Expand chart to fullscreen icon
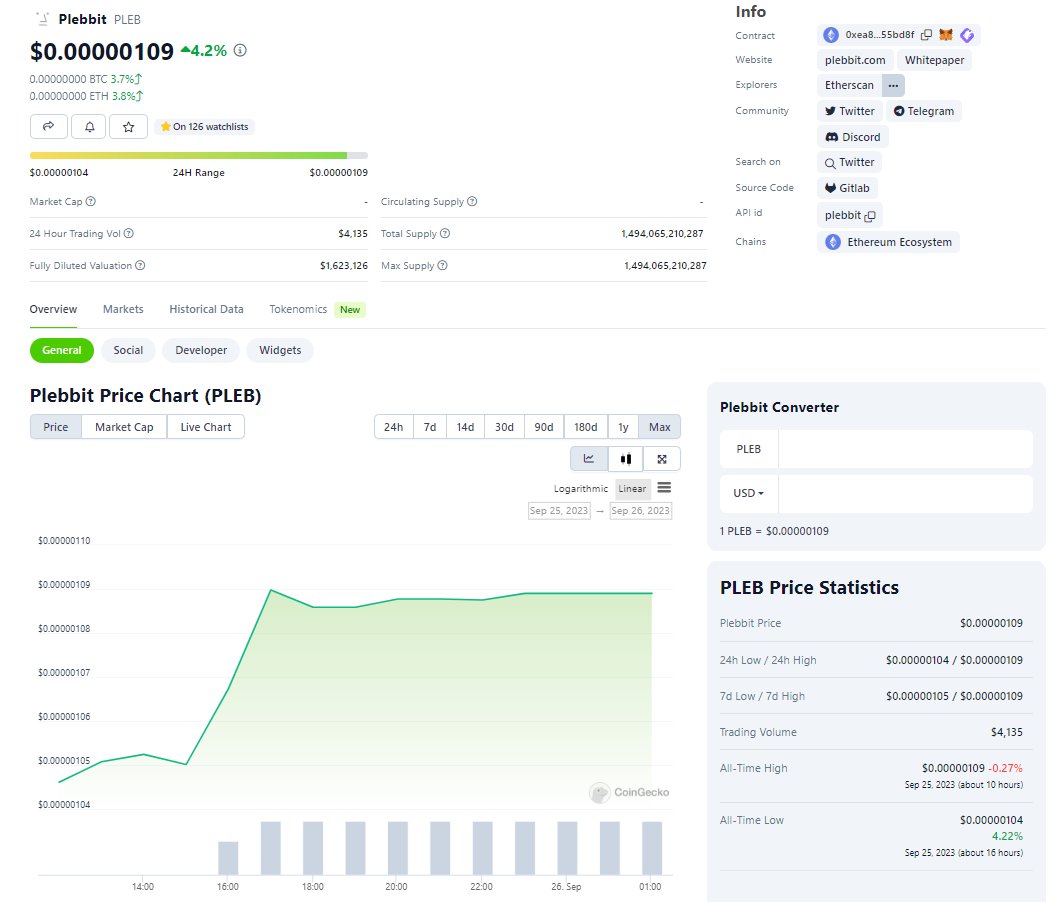The height and width of the screenshot is (902, 1050). click(x=662, y=459)
